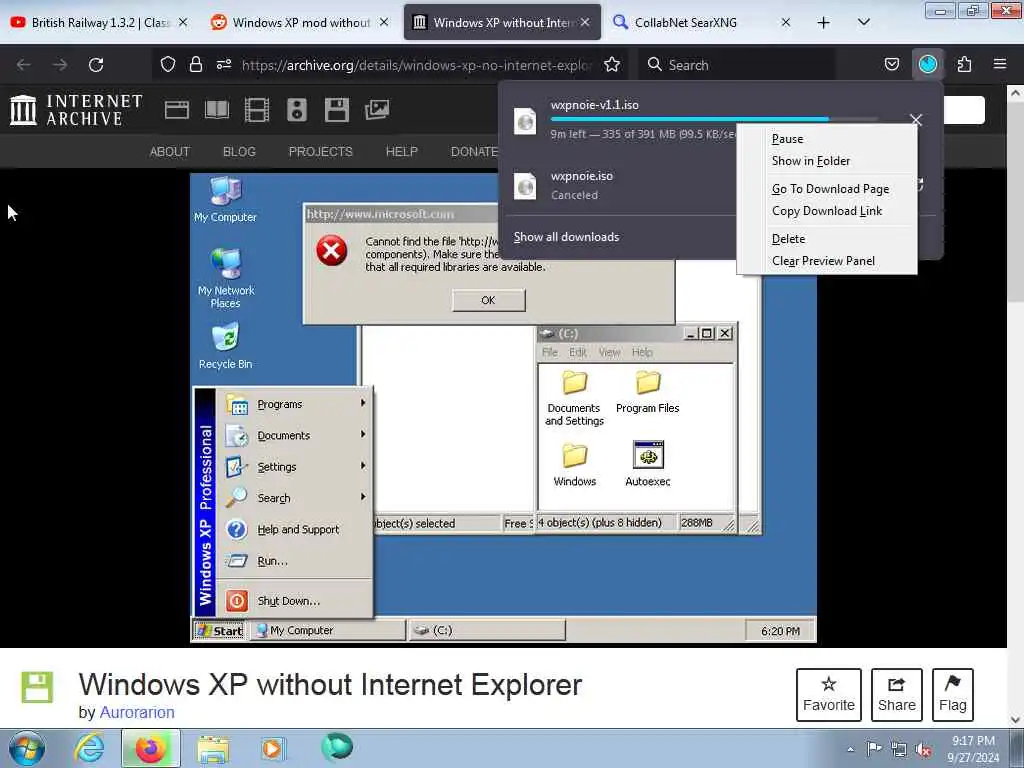1024x768 pixels.
Task: Click the Windows XP screenshot preview image
Action: (503, 408)
